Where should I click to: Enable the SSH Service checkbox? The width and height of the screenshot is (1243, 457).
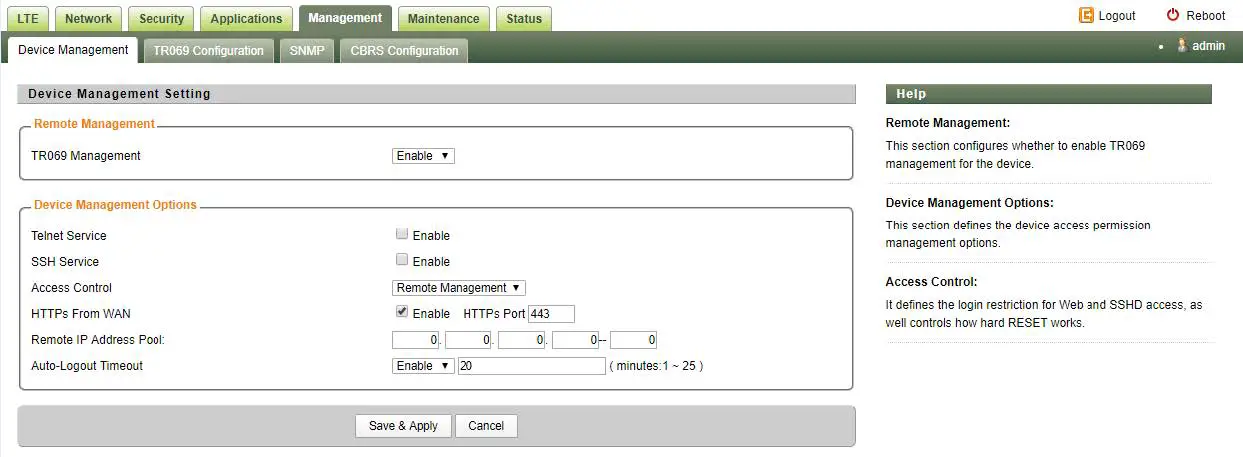402,260
